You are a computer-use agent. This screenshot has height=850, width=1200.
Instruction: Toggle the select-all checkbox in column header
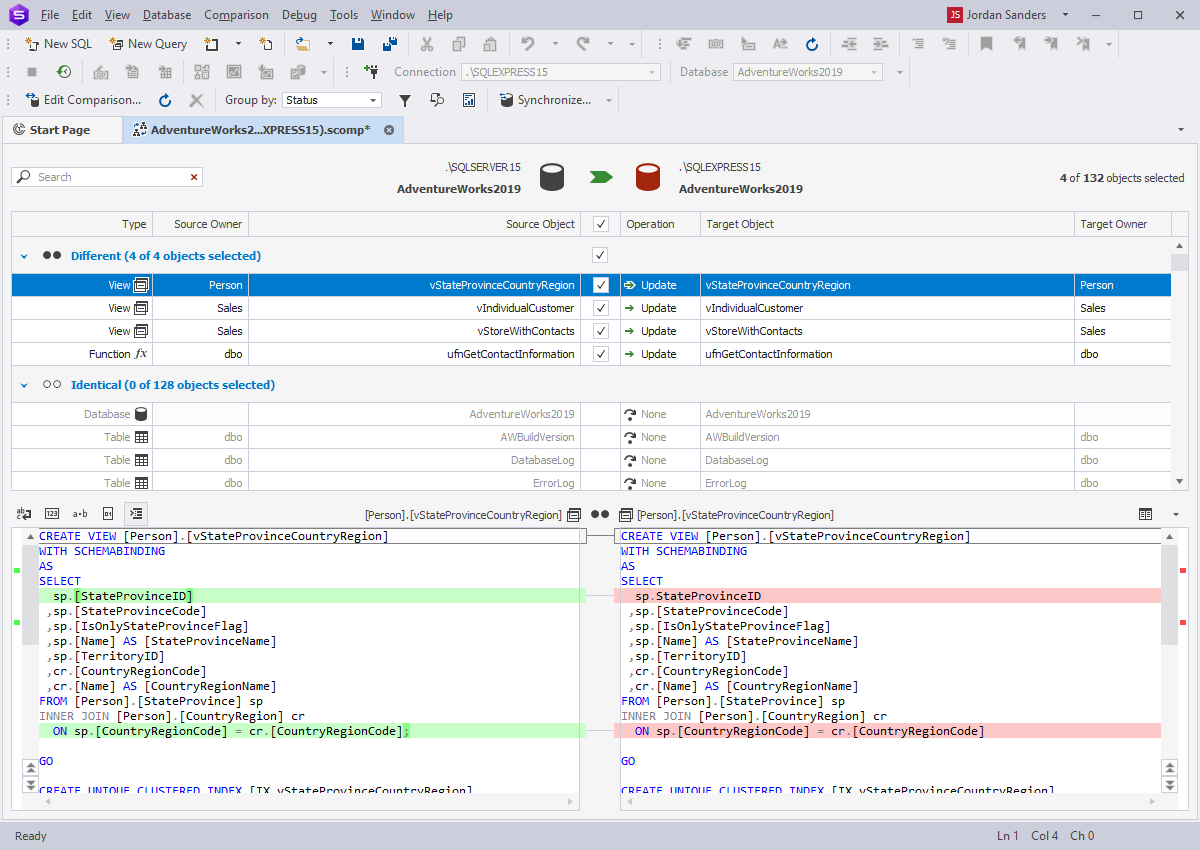coord(600,224)
